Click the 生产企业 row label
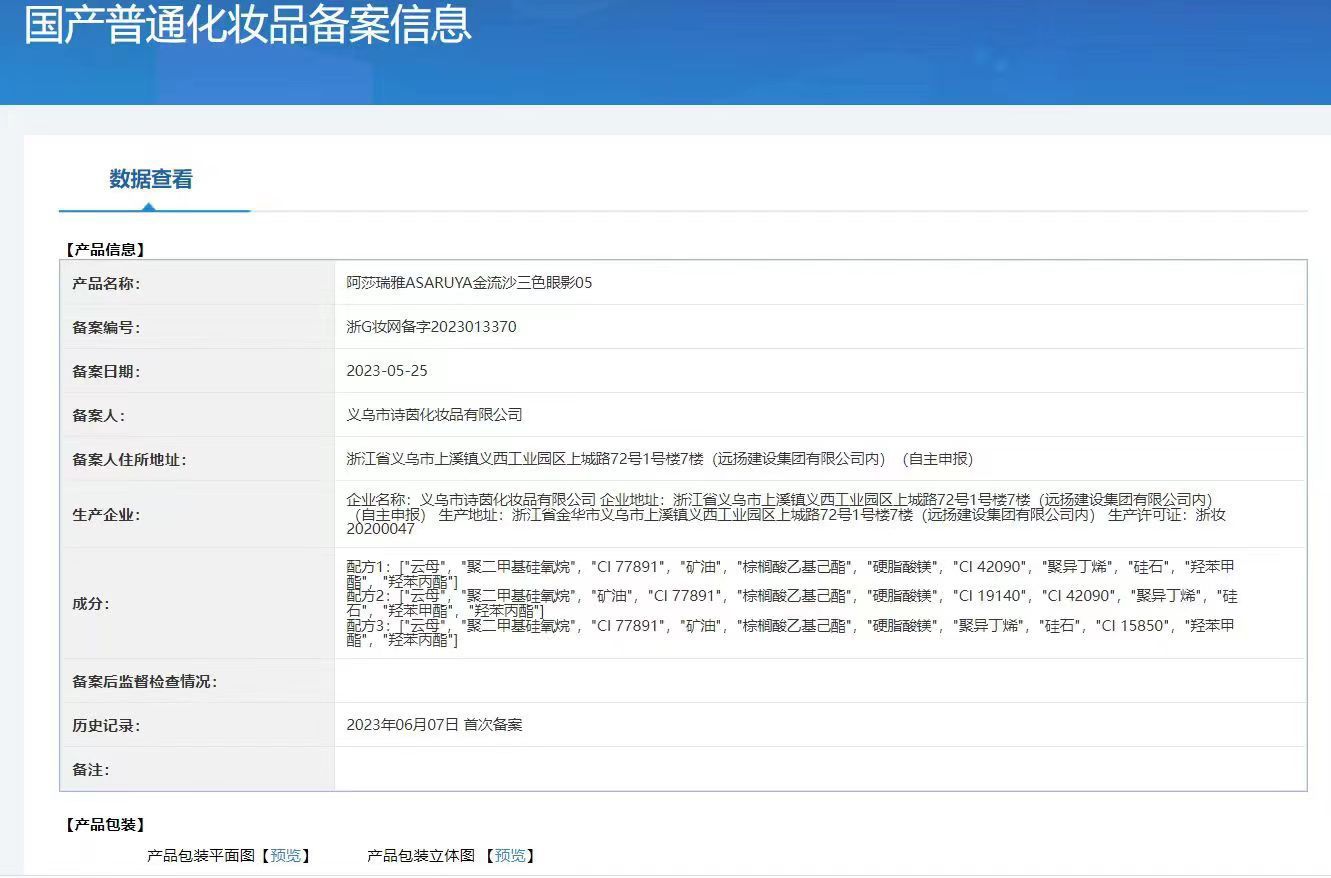Screen dimensions: 1331x878 click(x=106, y=515)
